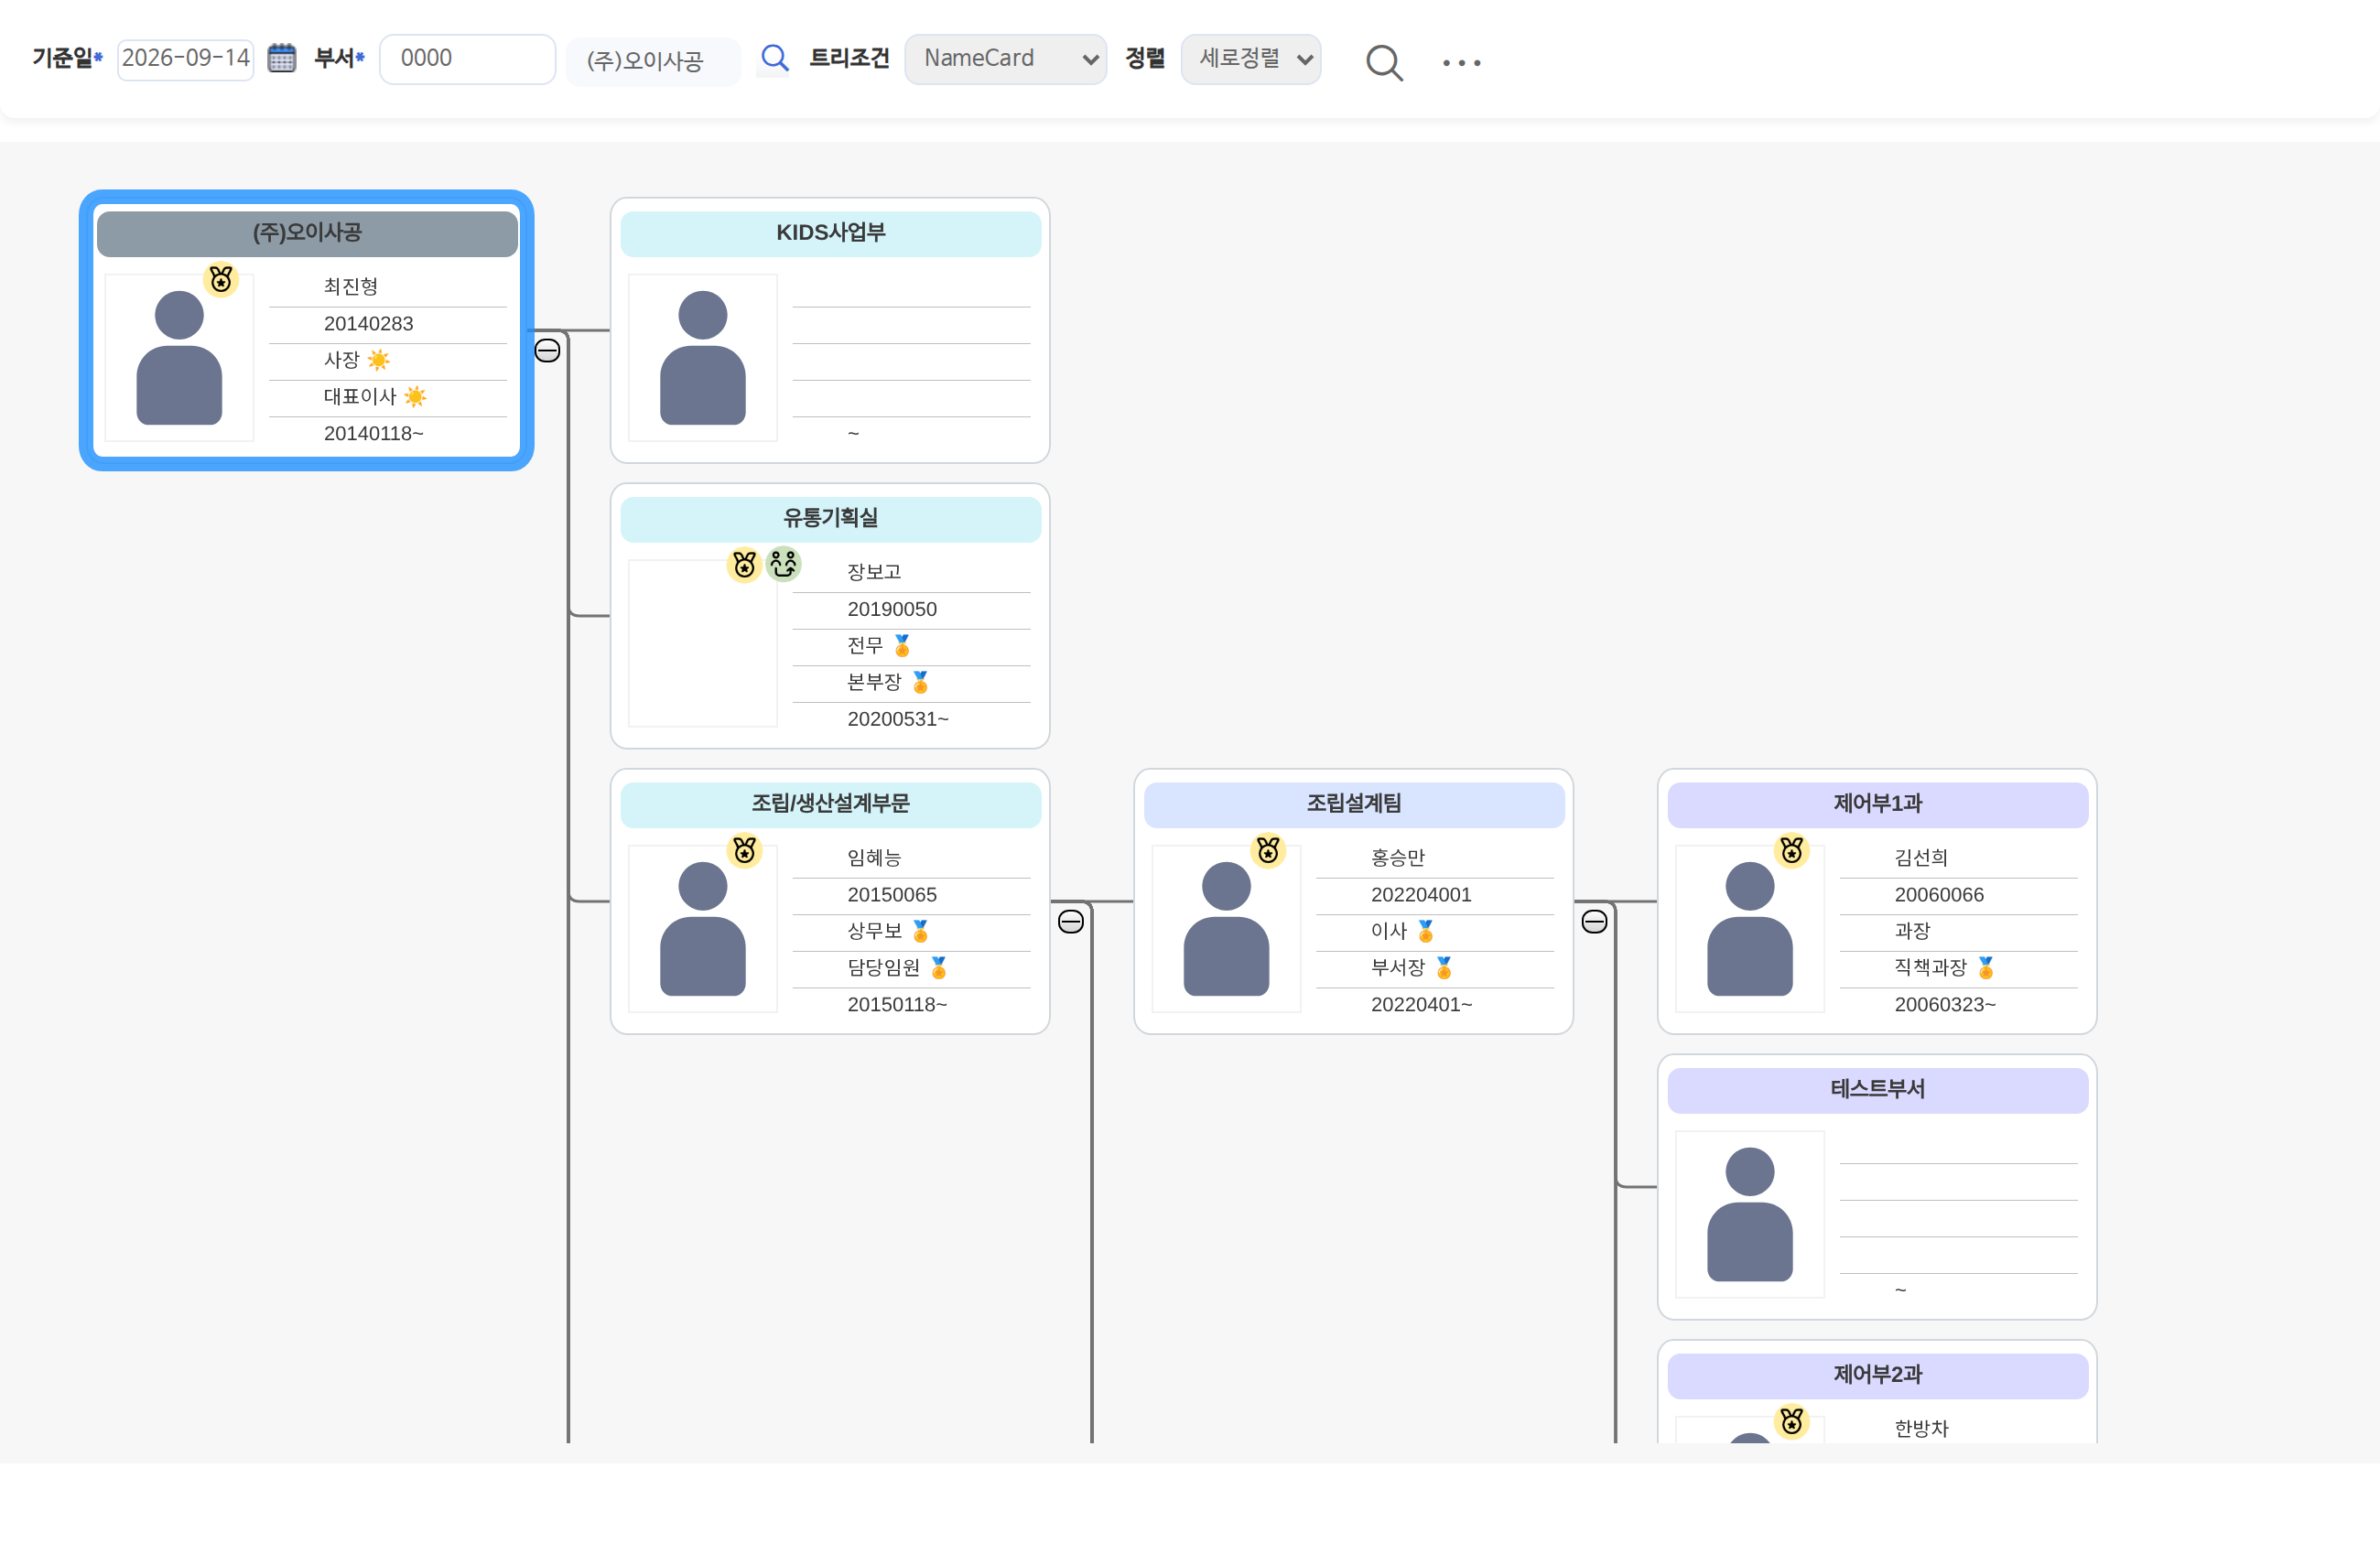The width and height of the screenshot is (2380, 1554).
Task: Click the name 김선희
Action: point(1920,858)
